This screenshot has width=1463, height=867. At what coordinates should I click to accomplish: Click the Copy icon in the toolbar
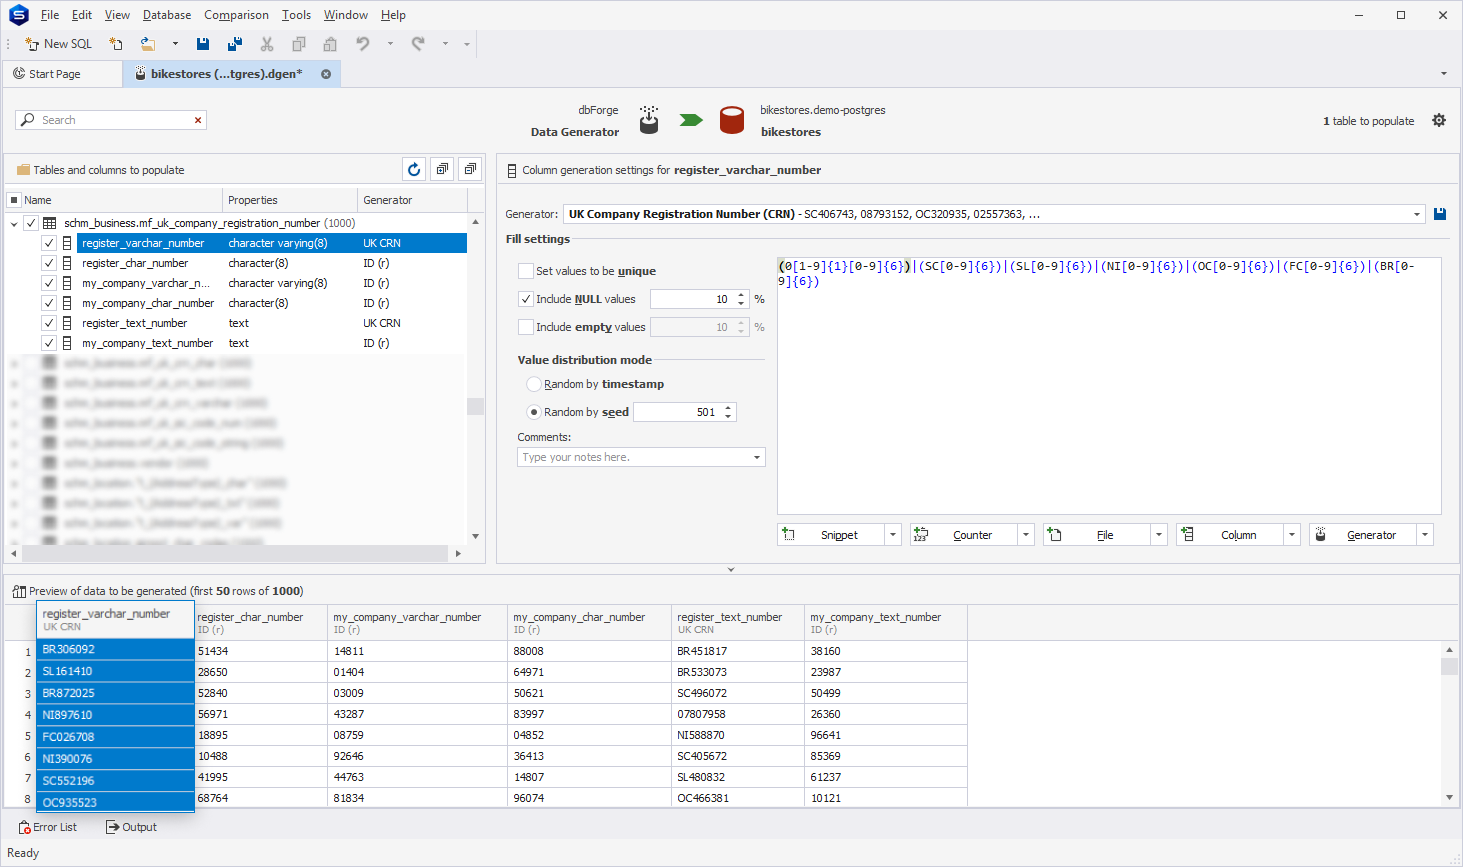[x=299, y=44]
